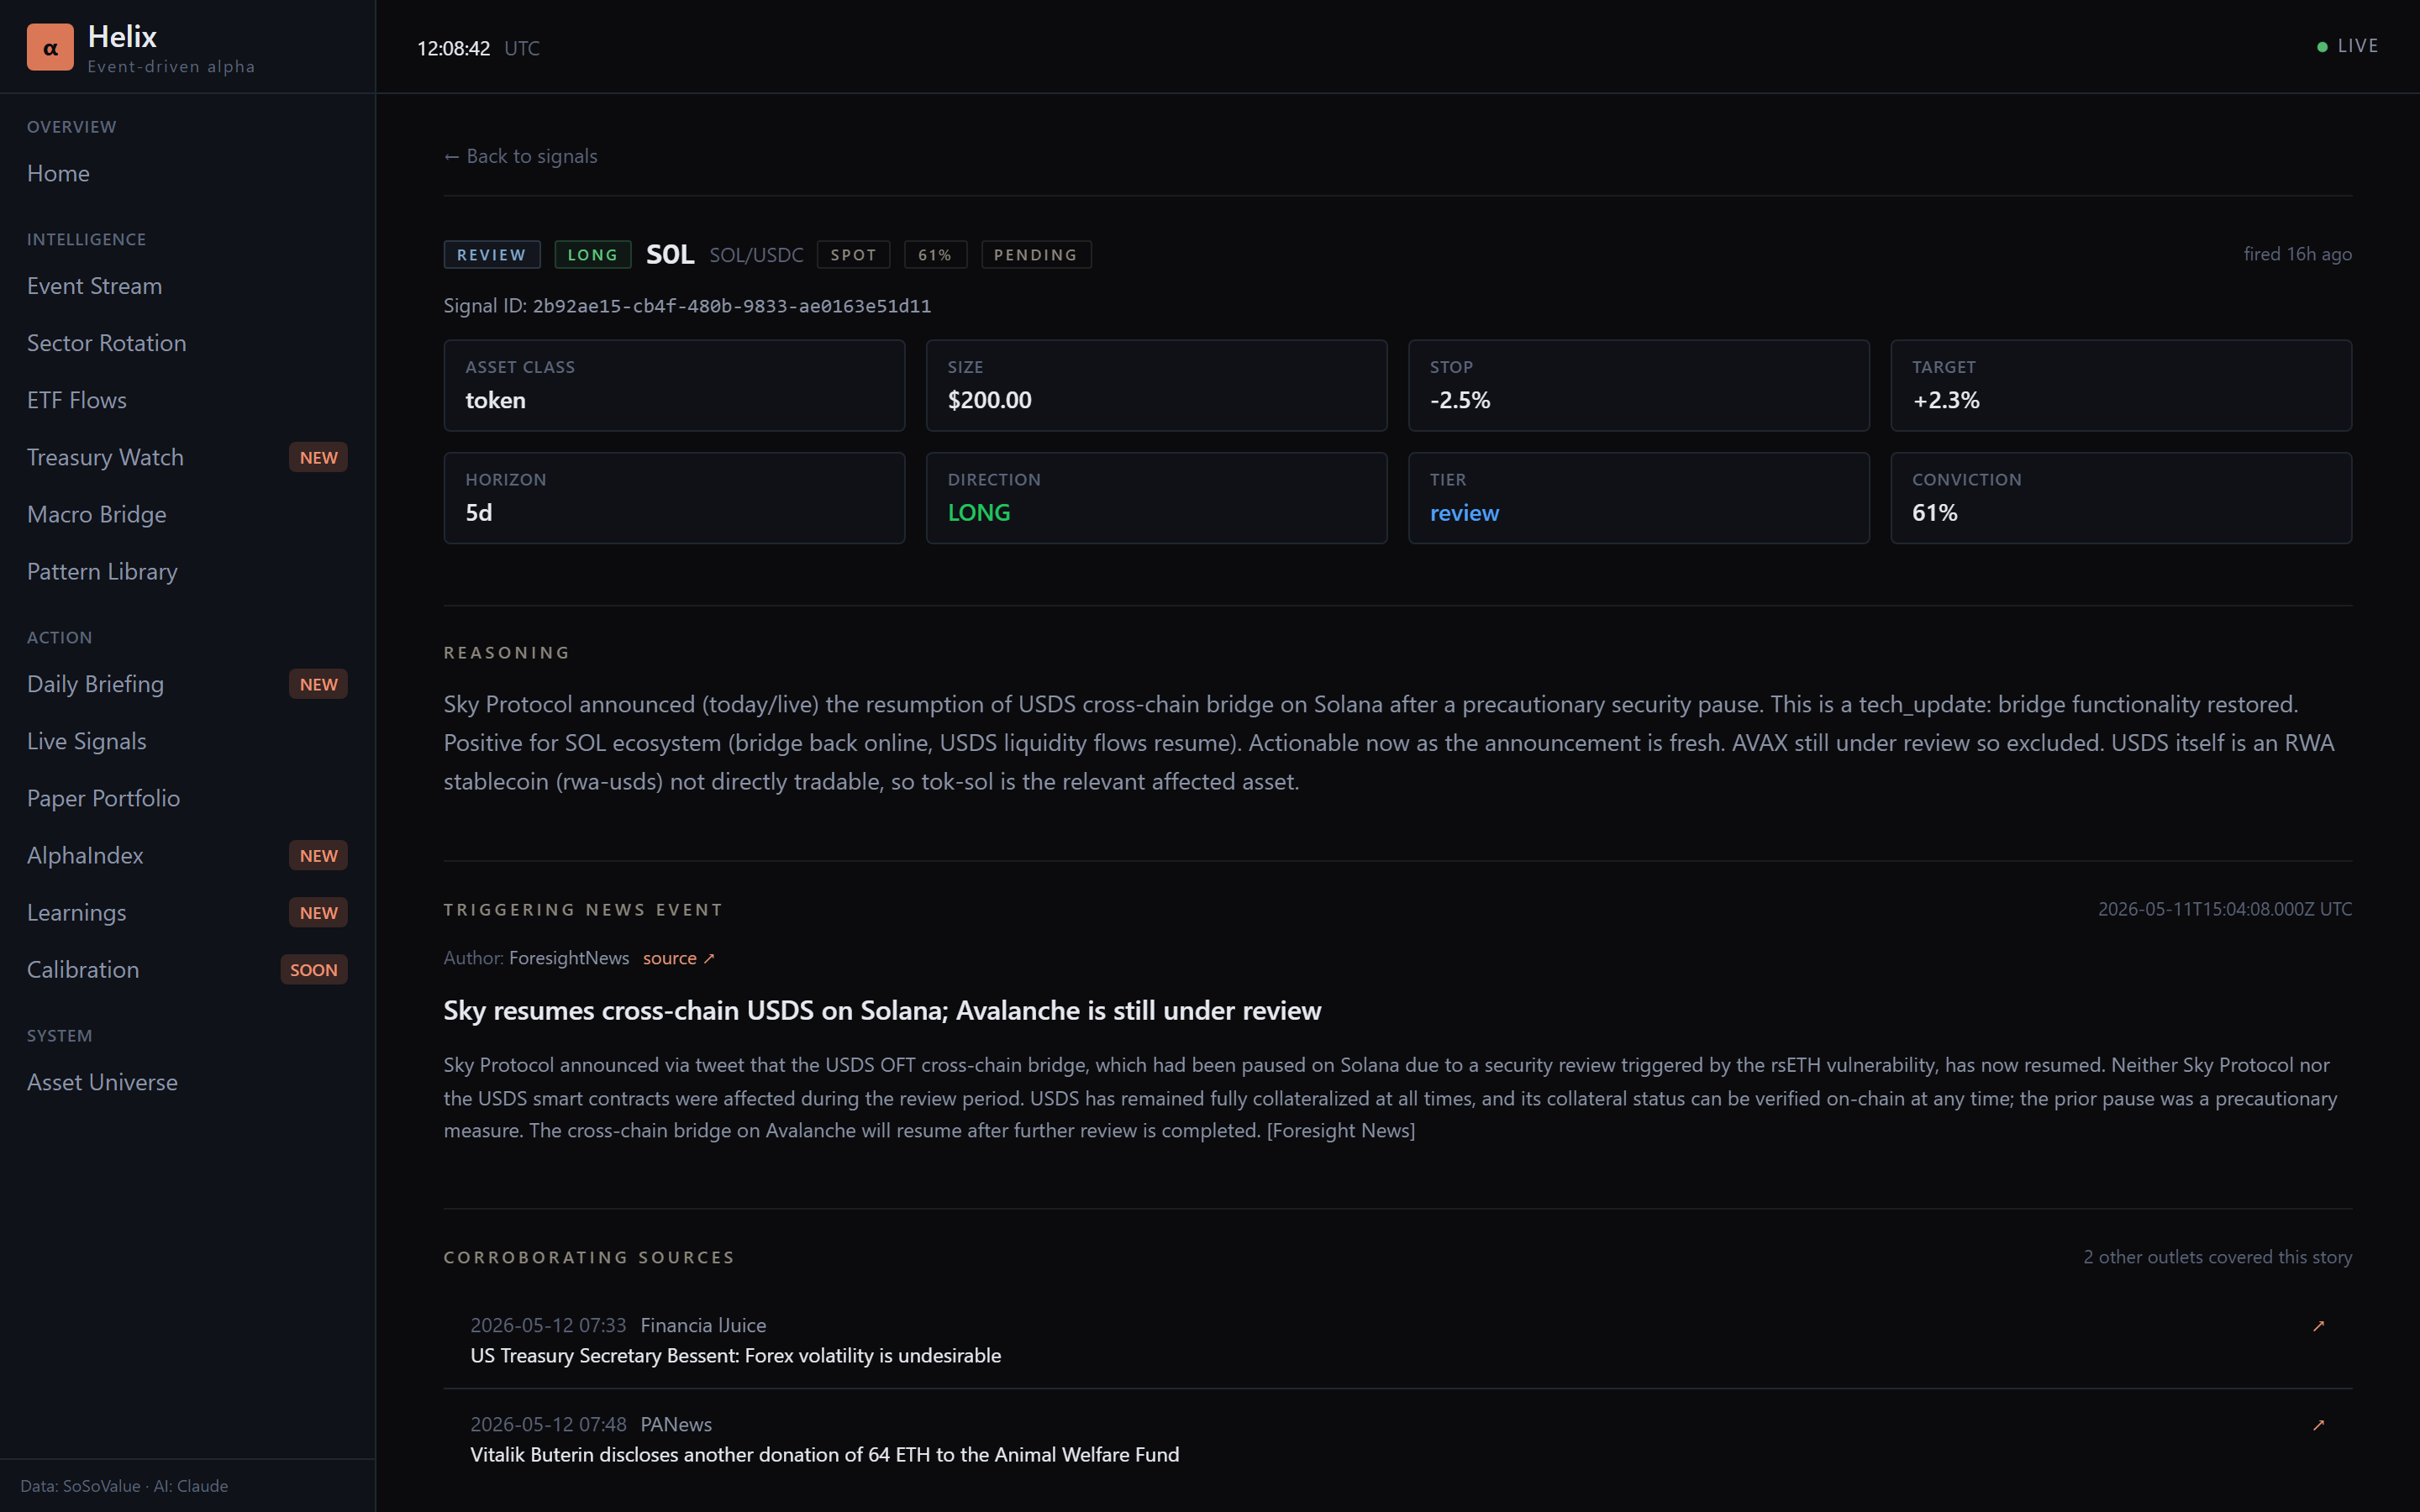The height and width of the screenshot is (1512, 2420).
Task: Click 'fired 16h ago' timestamp
Action: click(x=2297, y=254)
